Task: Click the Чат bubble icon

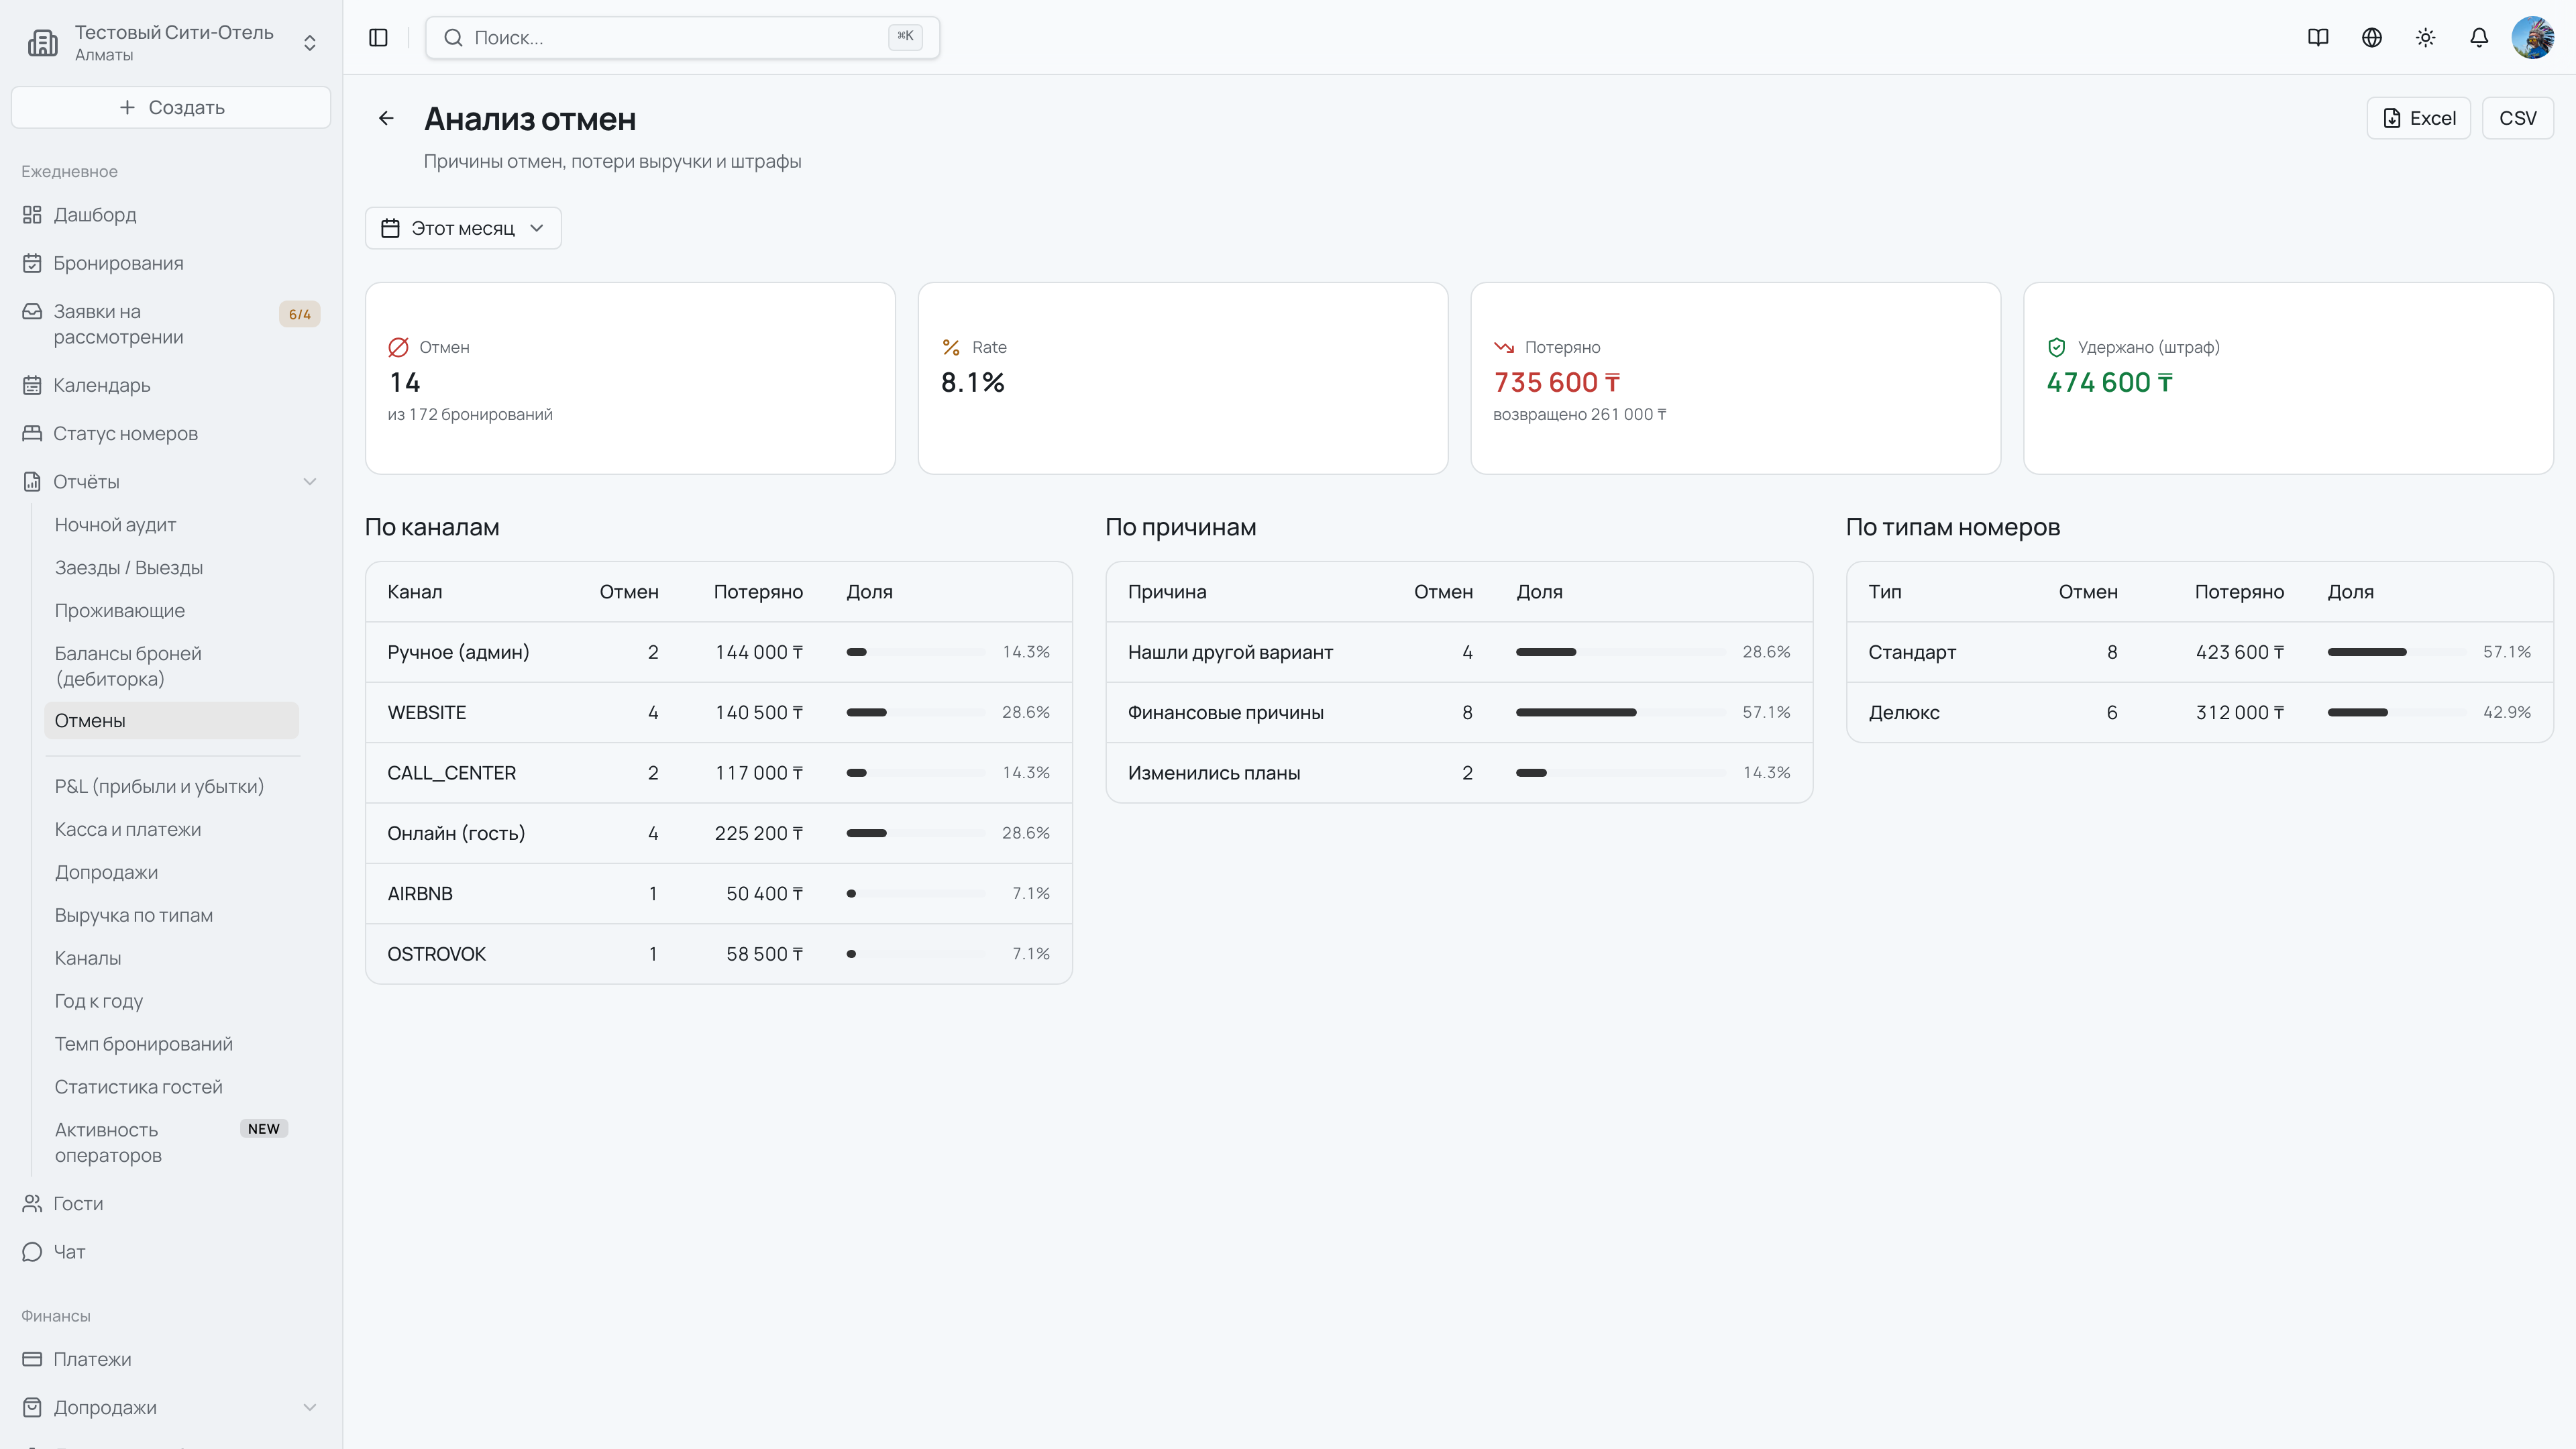Action: click(32, 1252)
